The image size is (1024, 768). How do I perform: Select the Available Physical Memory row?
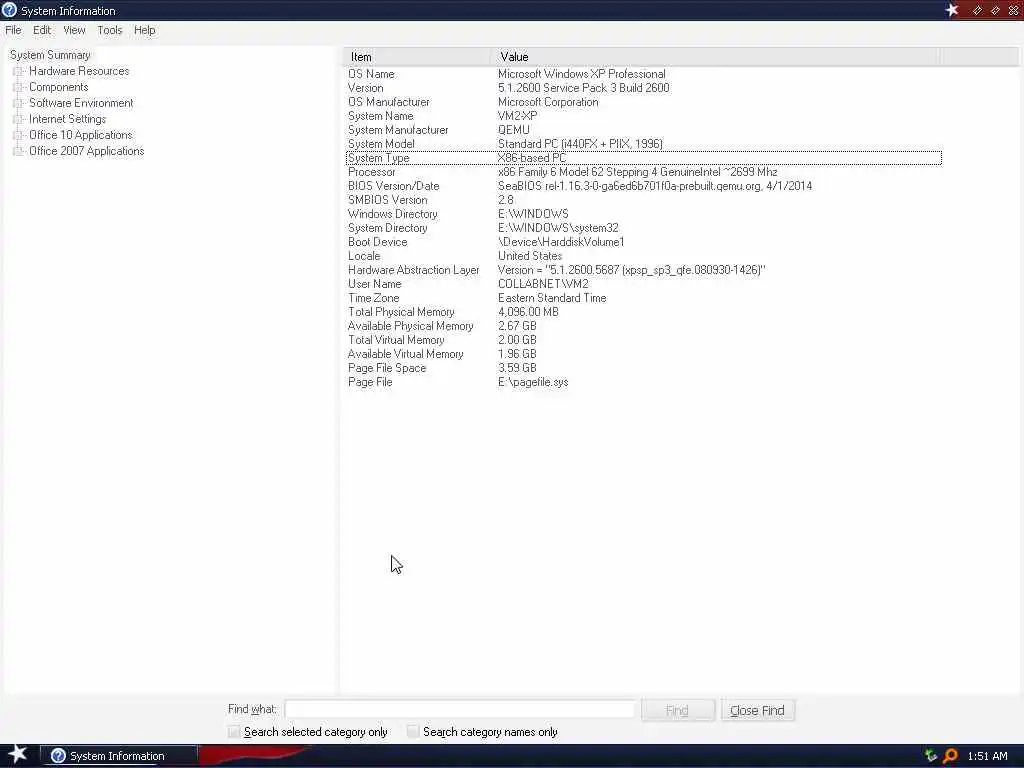[643, 326]
